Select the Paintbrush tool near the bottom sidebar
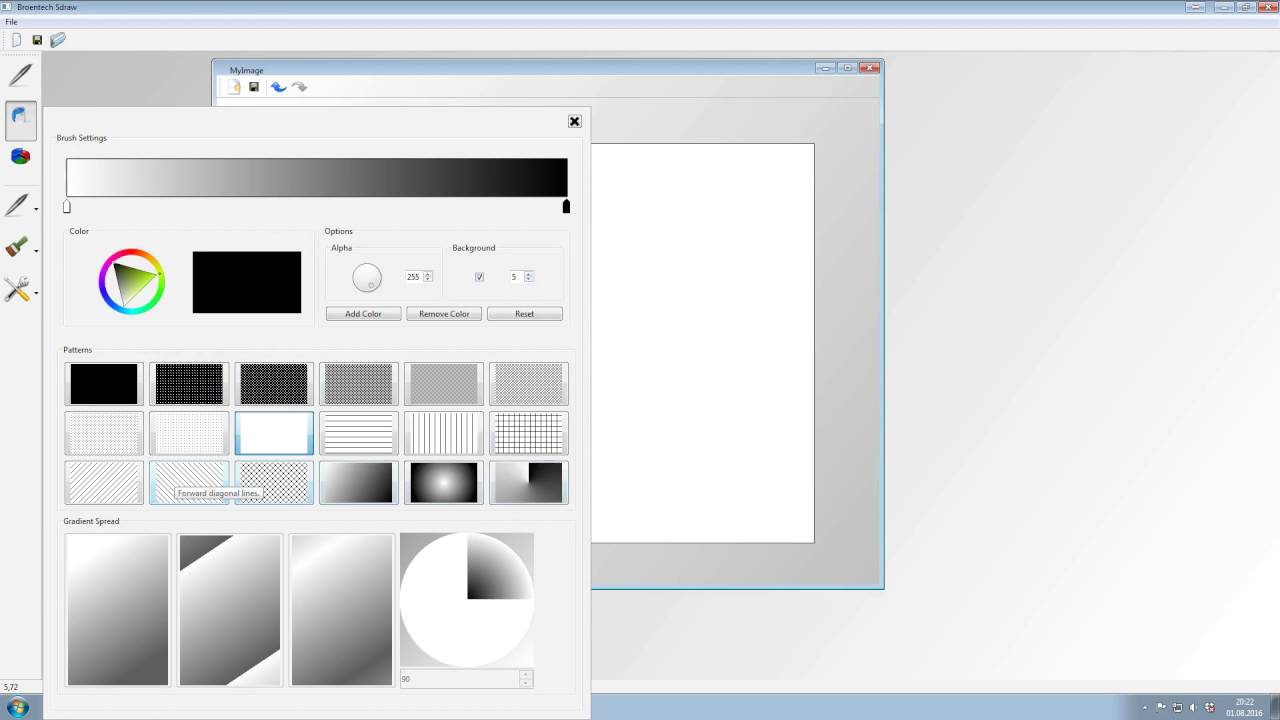The height and width of the screenshot is (720, 1280). coord(19,248)
